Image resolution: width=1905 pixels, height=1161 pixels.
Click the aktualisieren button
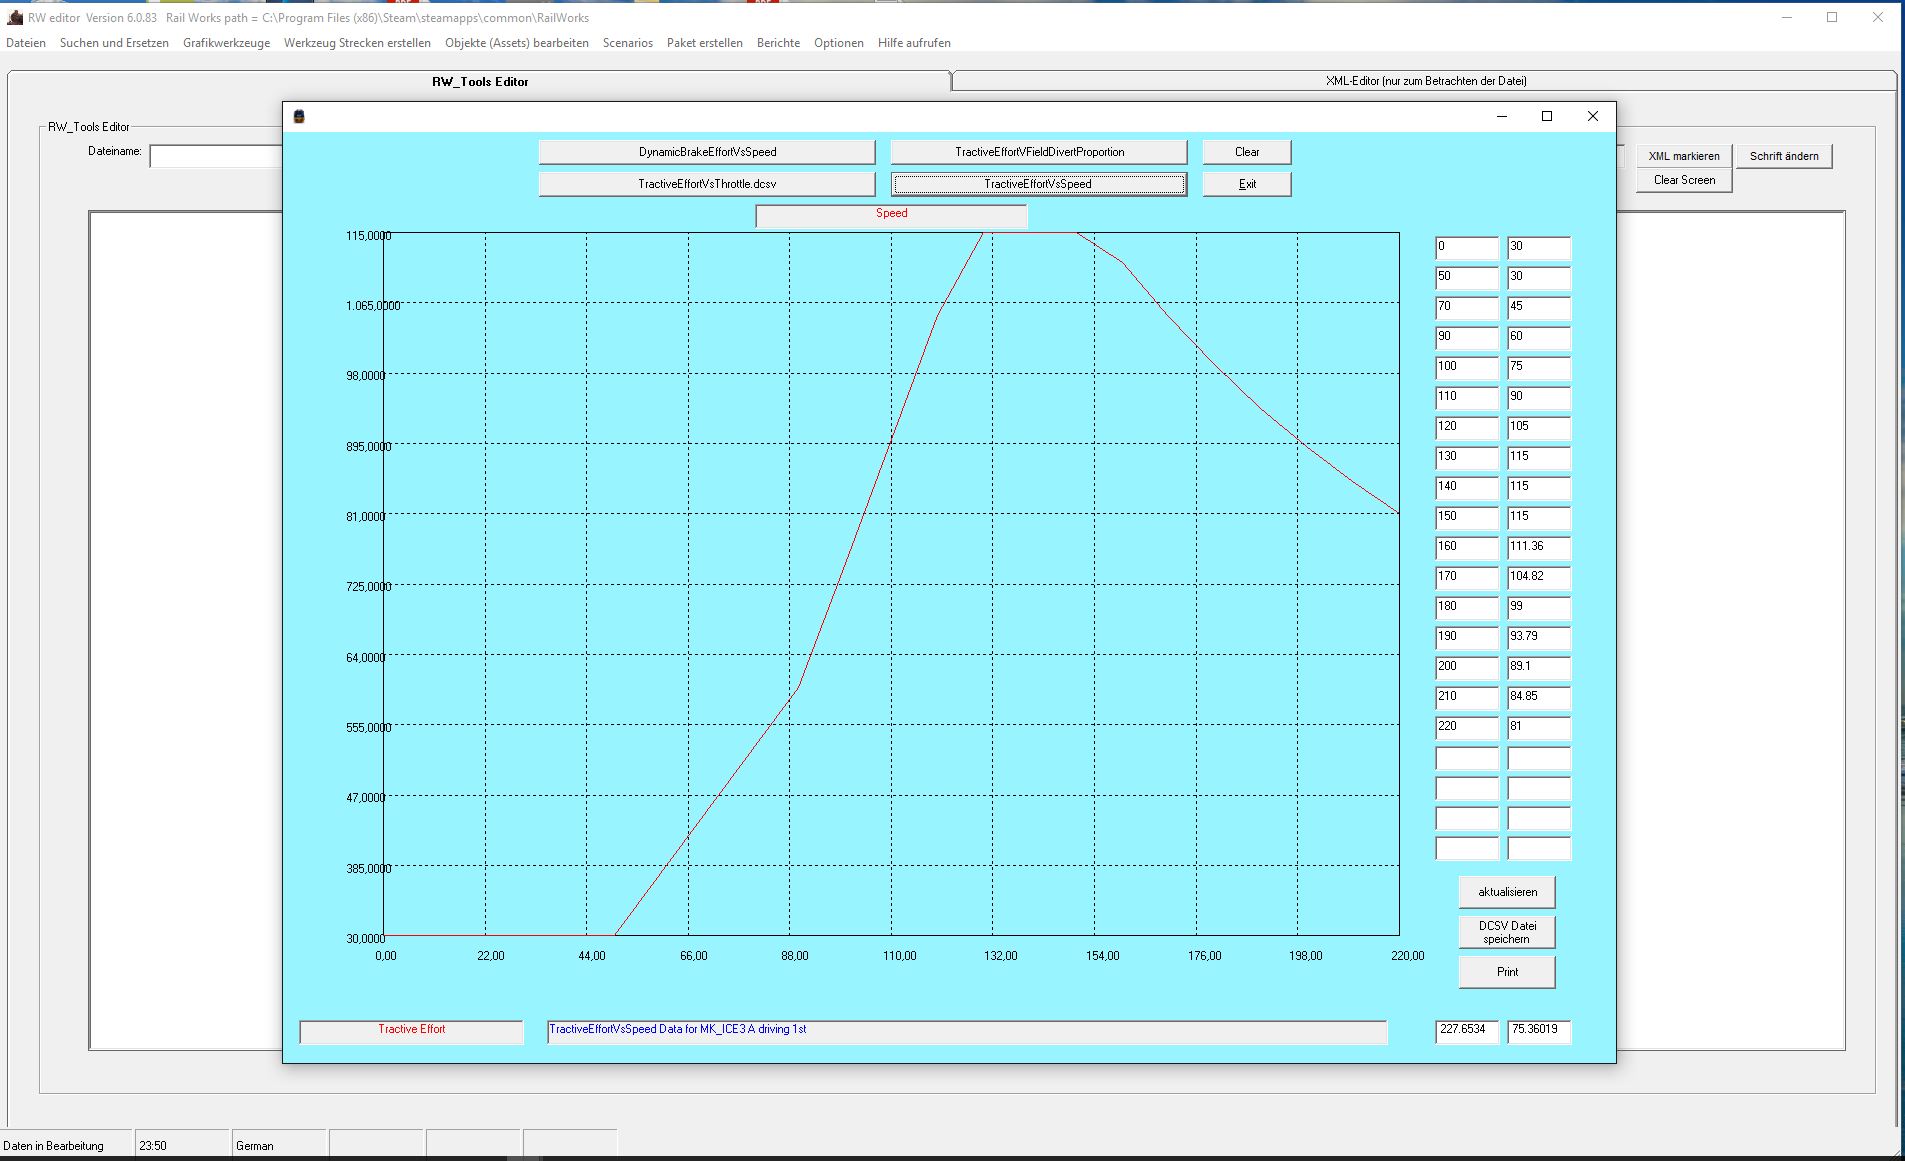[x=1507, y=892]
